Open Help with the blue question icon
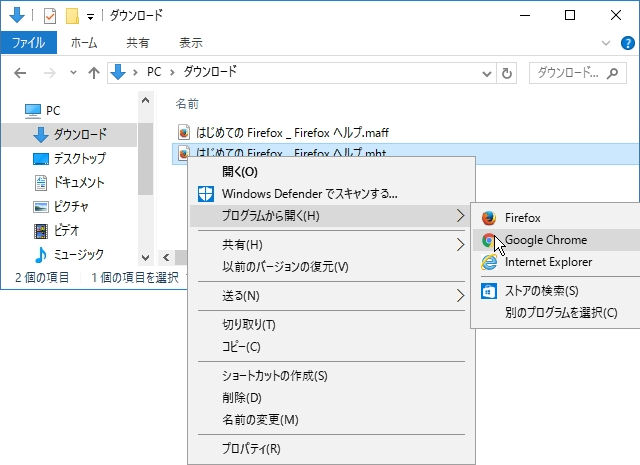The image size is (640, 465). [627, 43]
